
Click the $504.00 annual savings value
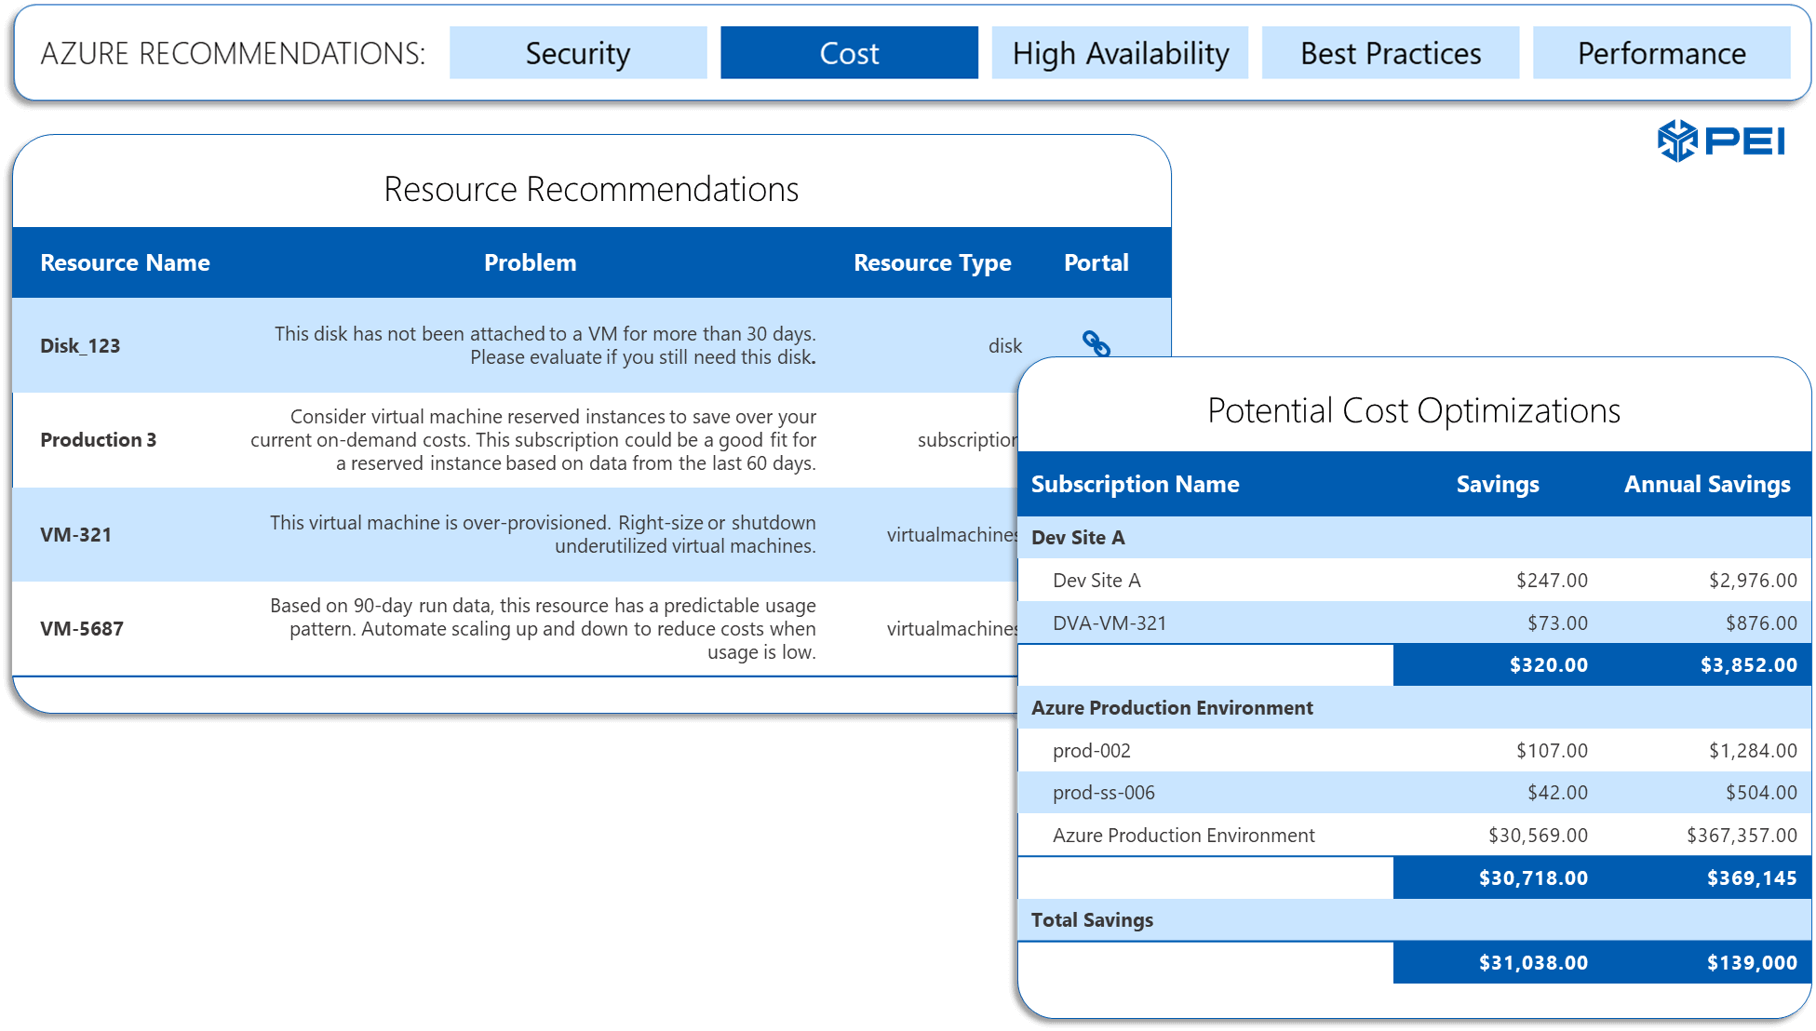tap(1761, 793)
